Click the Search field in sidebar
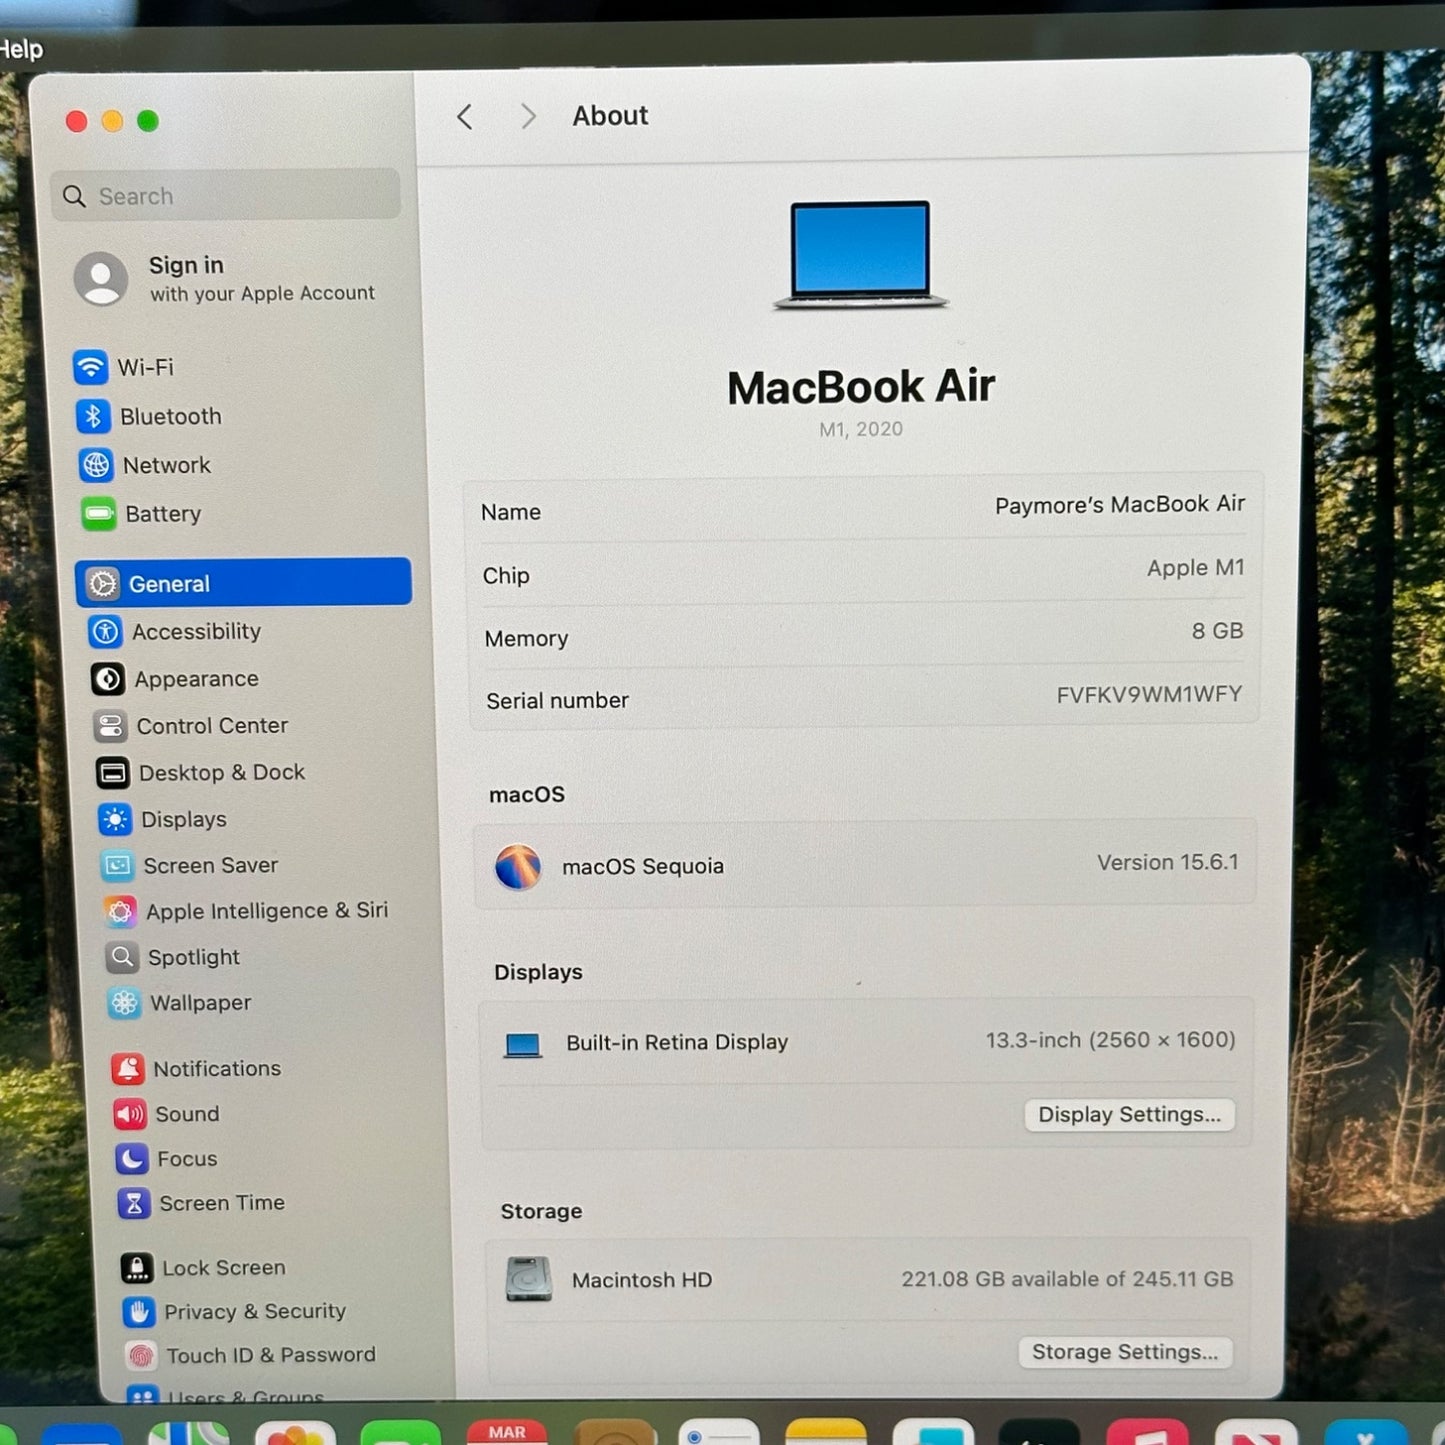Viewport: 1445px width, 1445px height. tap(226, 196)
